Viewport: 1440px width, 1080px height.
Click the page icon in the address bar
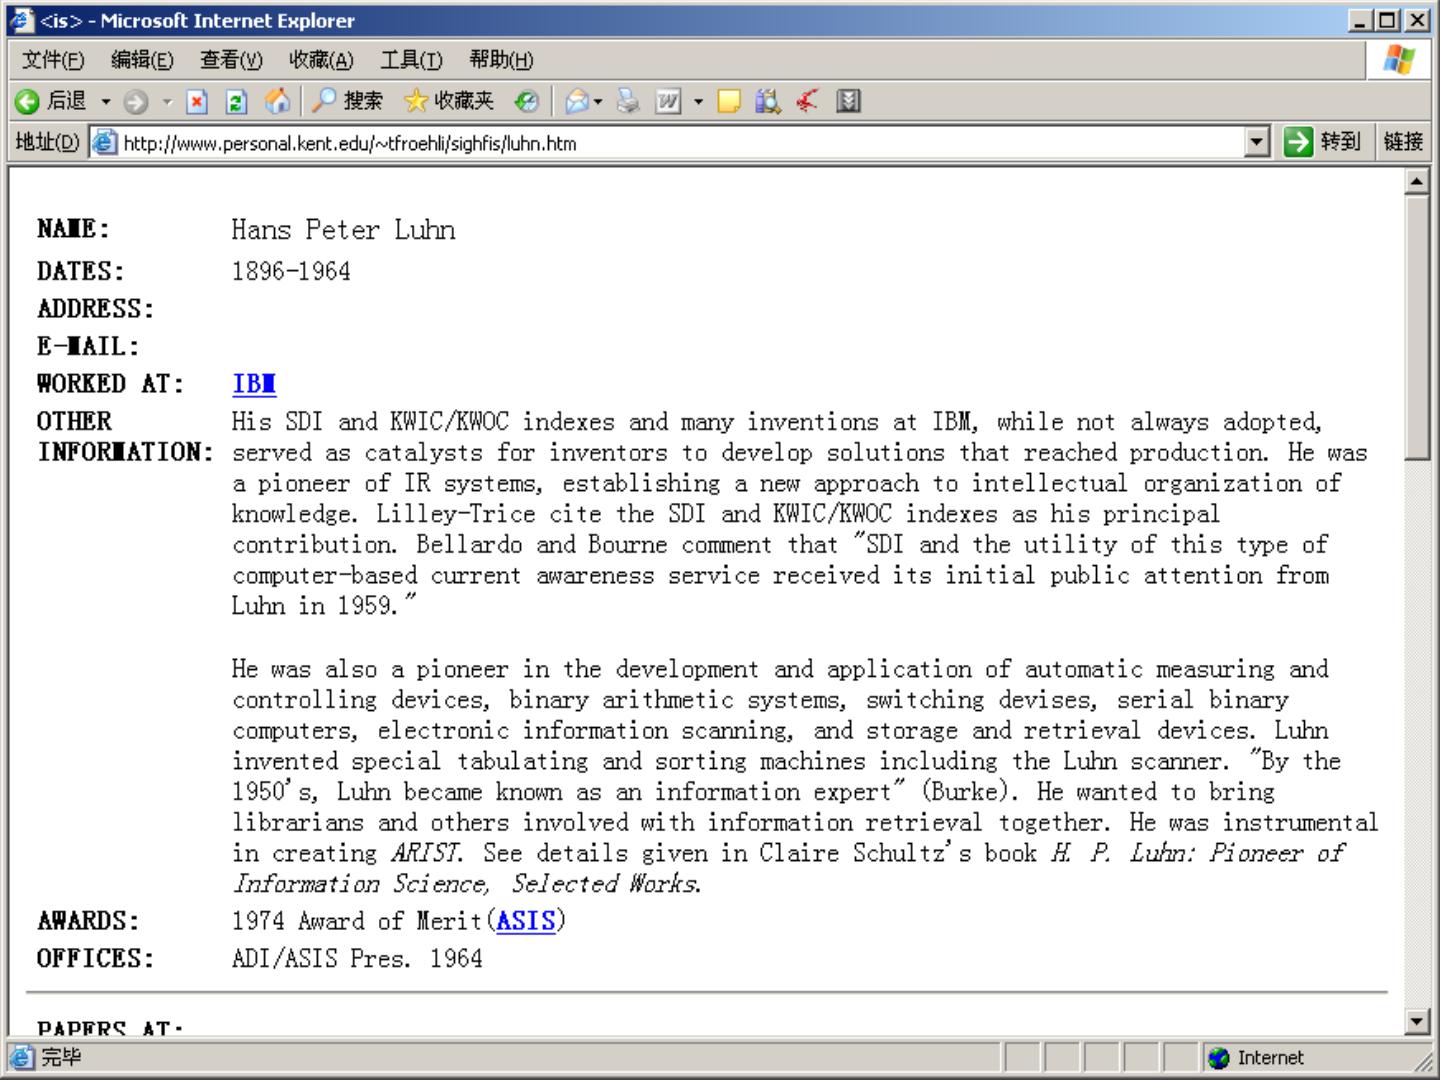[x=104, y=142]
